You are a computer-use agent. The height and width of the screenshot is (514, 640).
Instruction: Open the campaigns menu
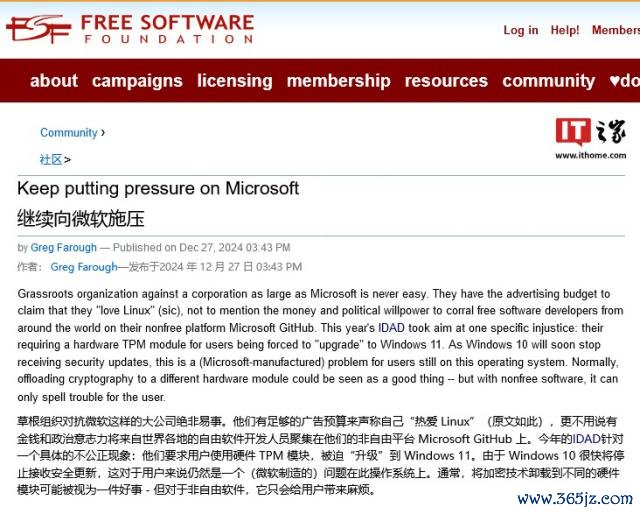click(137, 81)
